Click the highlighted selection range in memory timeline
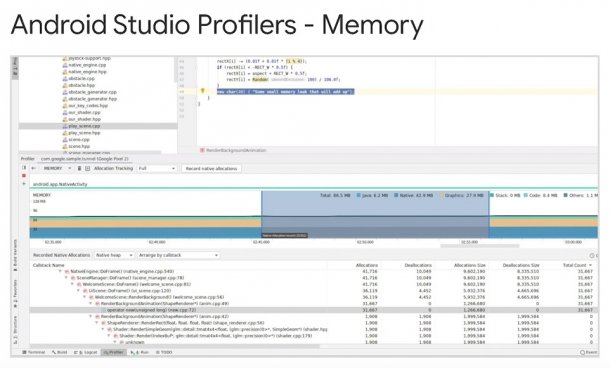610x368 pixels. [375, 214]
